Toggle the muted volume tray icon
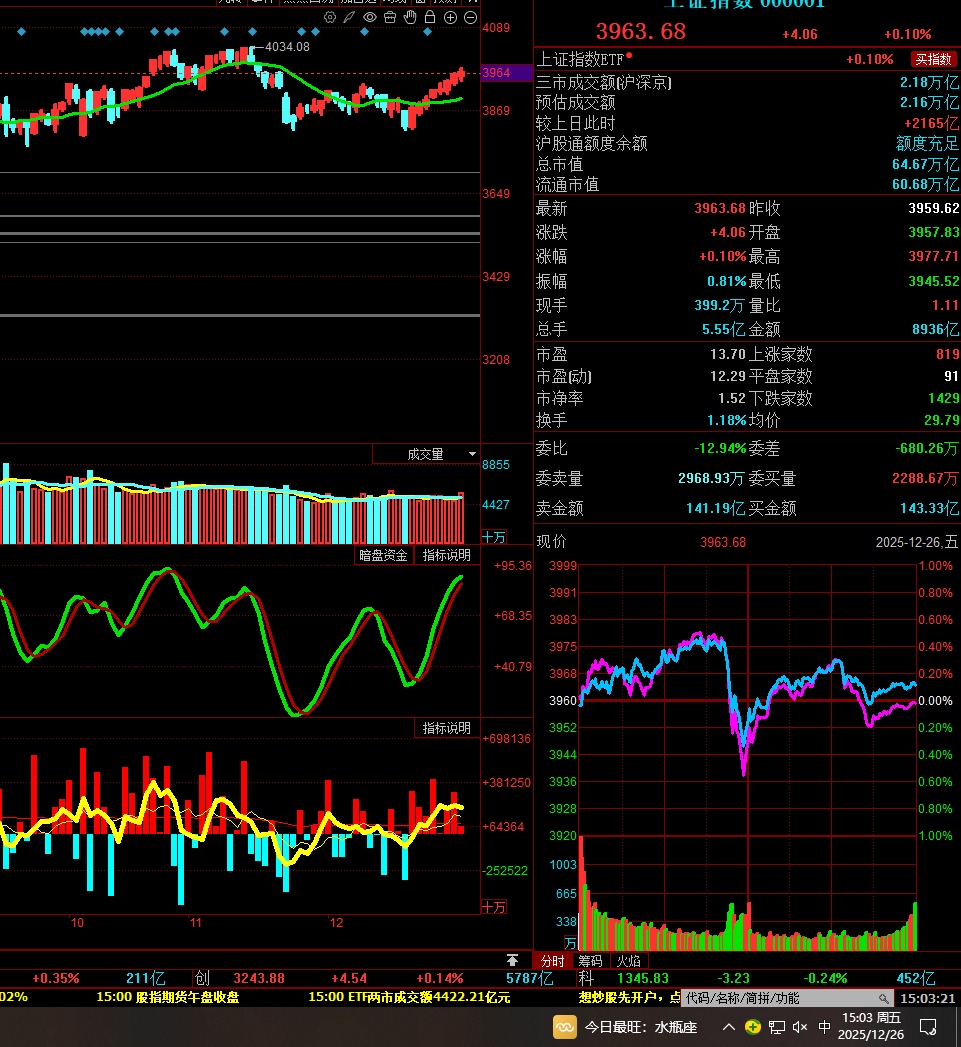 click(800, 1027)
